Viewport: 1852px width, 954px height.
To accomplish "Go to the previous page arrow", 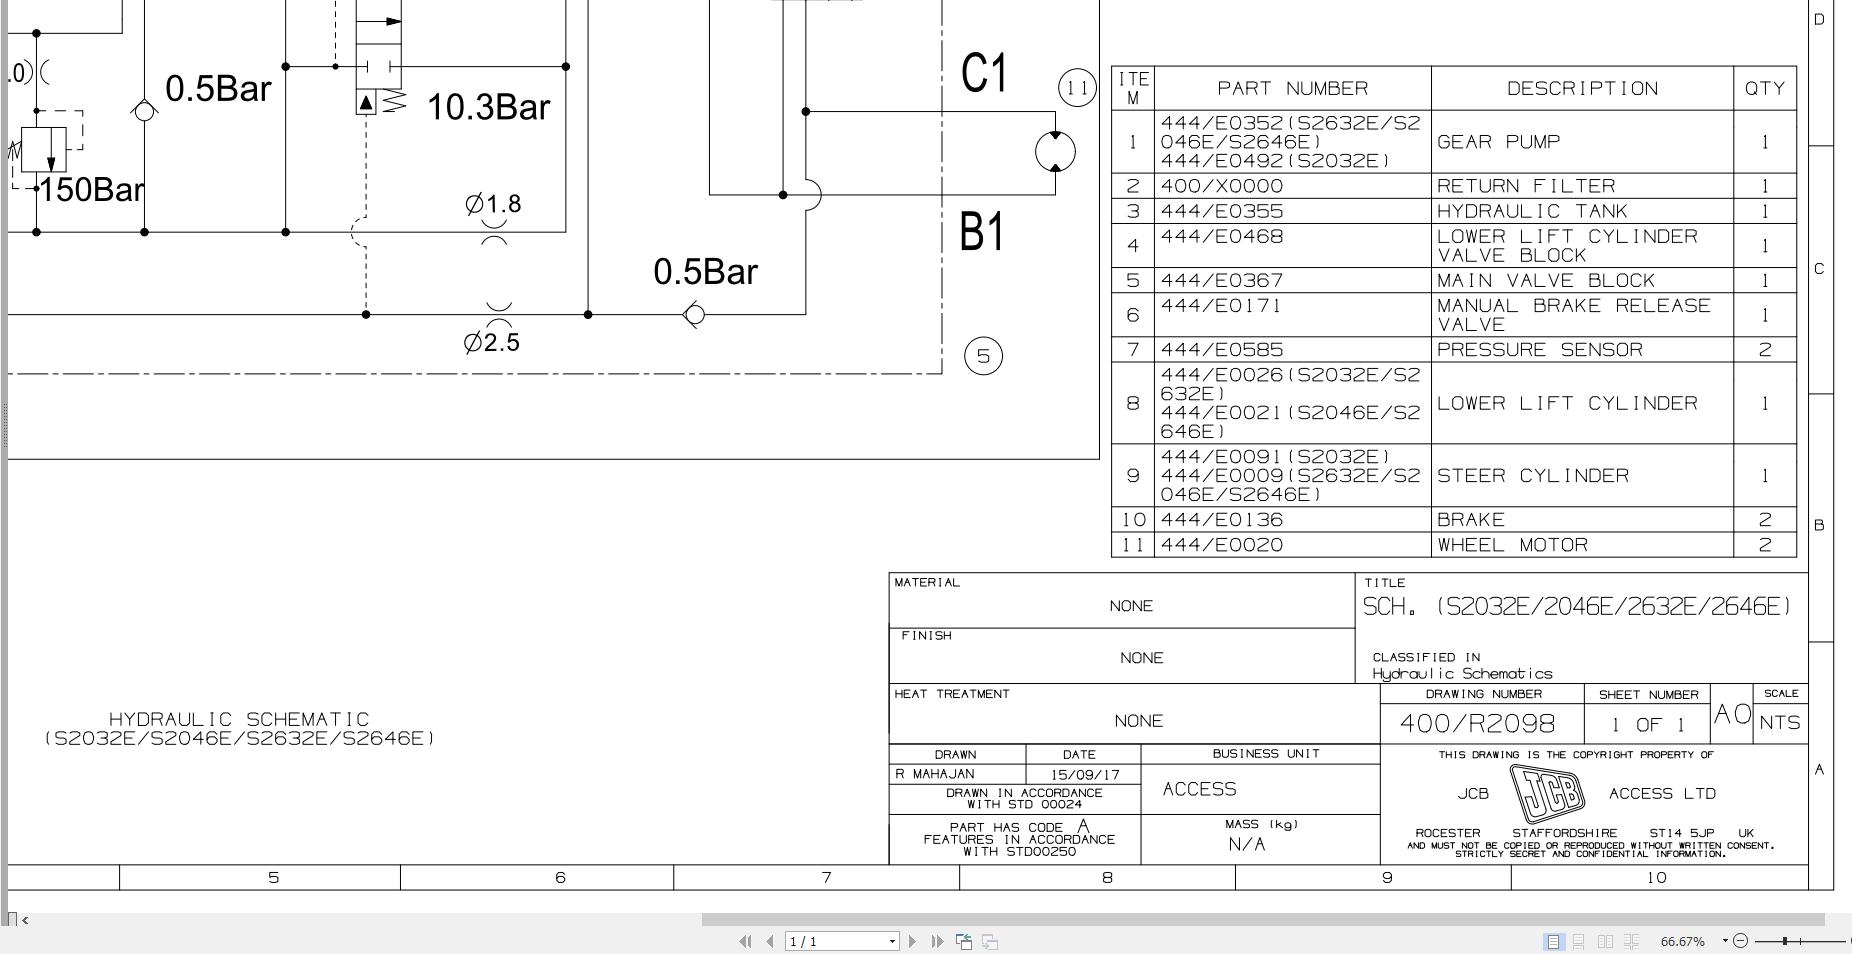I will (x=769, y=941).
